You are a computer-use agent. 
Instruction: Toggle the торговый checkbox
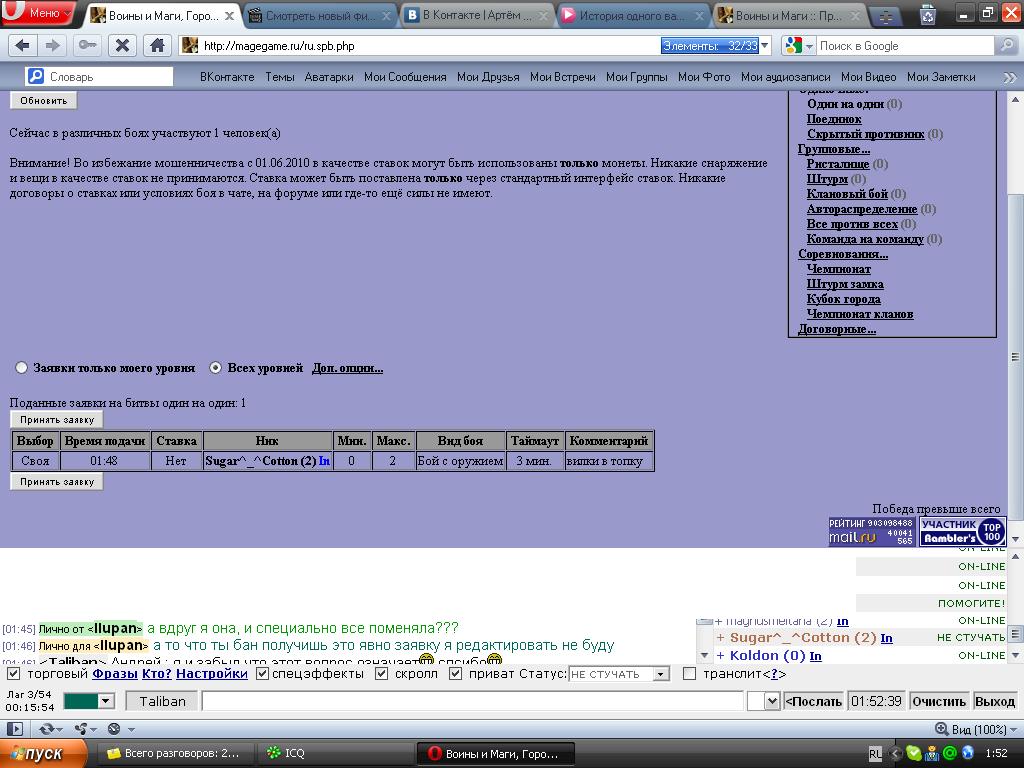click(x=13, y=673)
